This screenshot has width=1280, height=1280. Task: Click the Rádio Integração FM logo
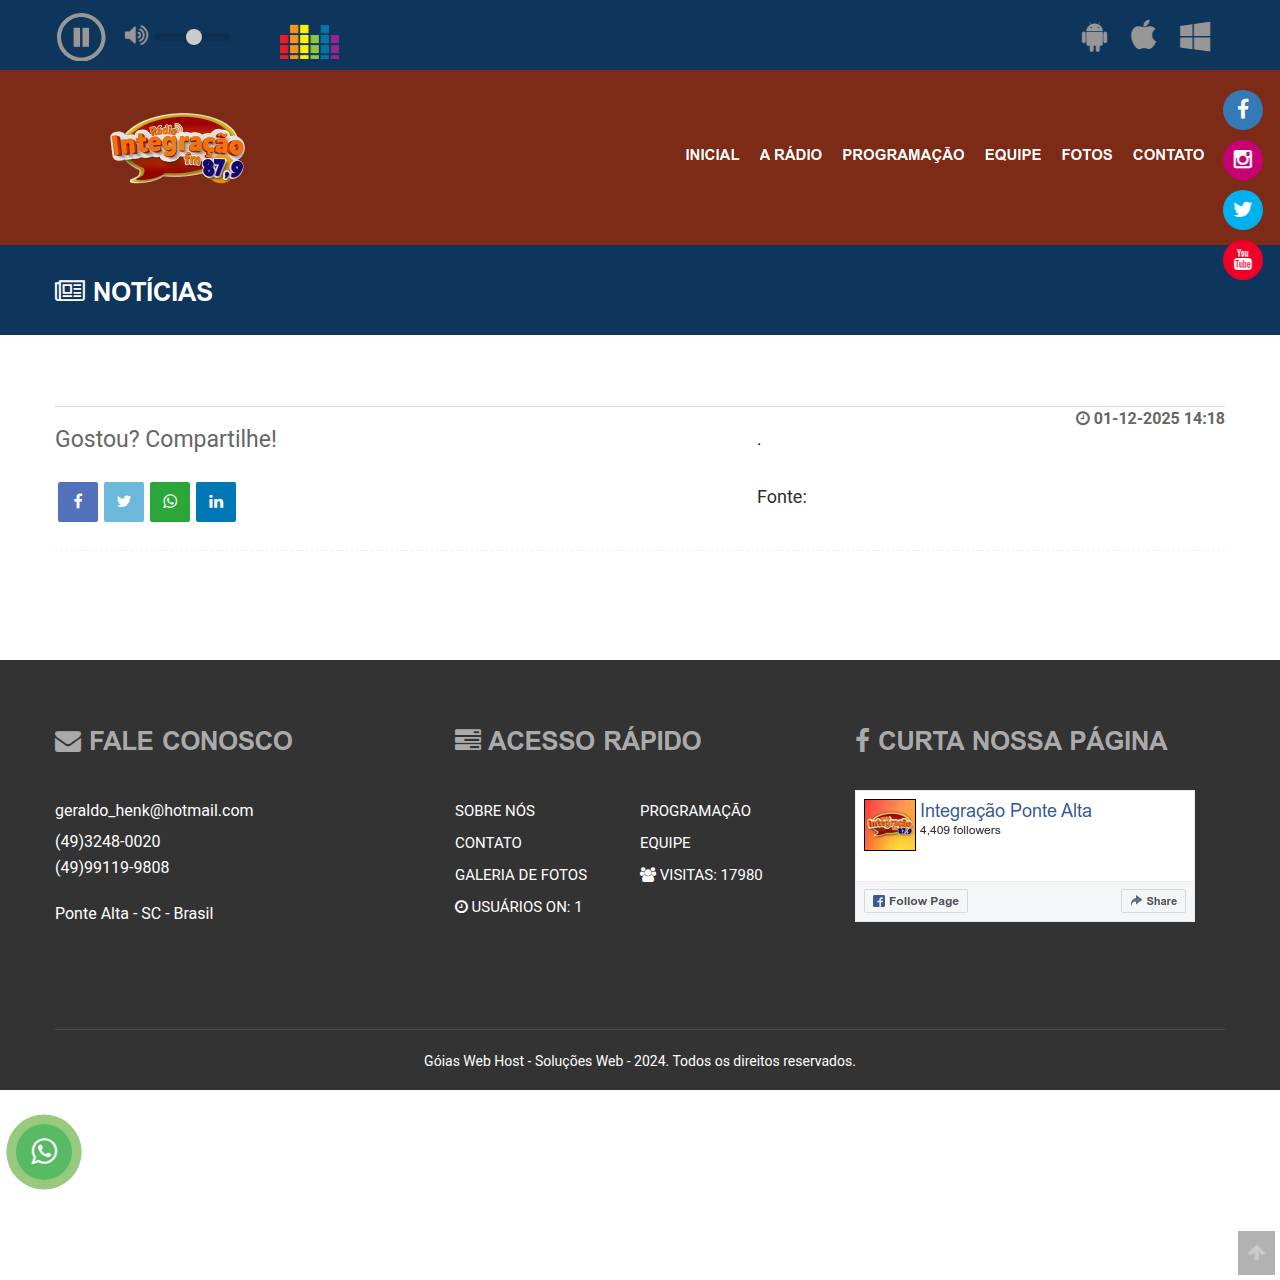tap(177, 149)
